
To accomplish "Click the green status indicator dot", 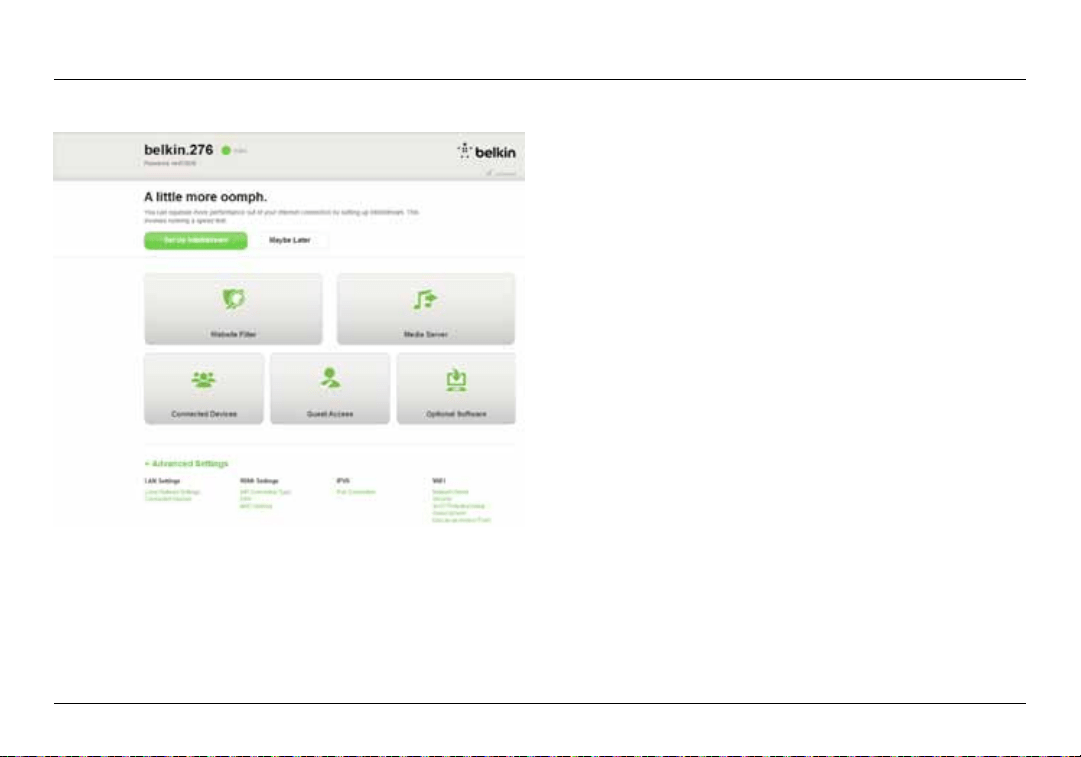I will coord(226,150).
